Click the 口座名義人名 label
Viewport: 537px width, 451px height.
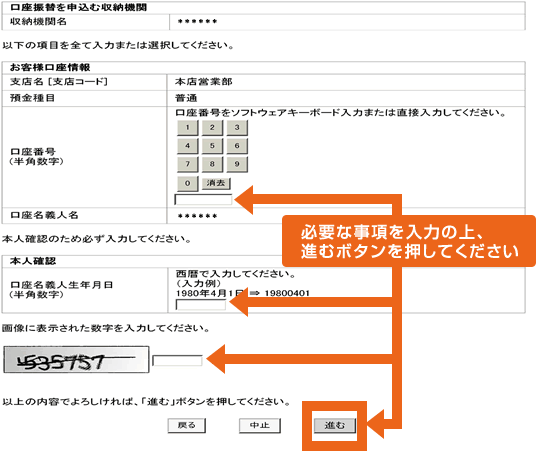[x=45, y=215]
